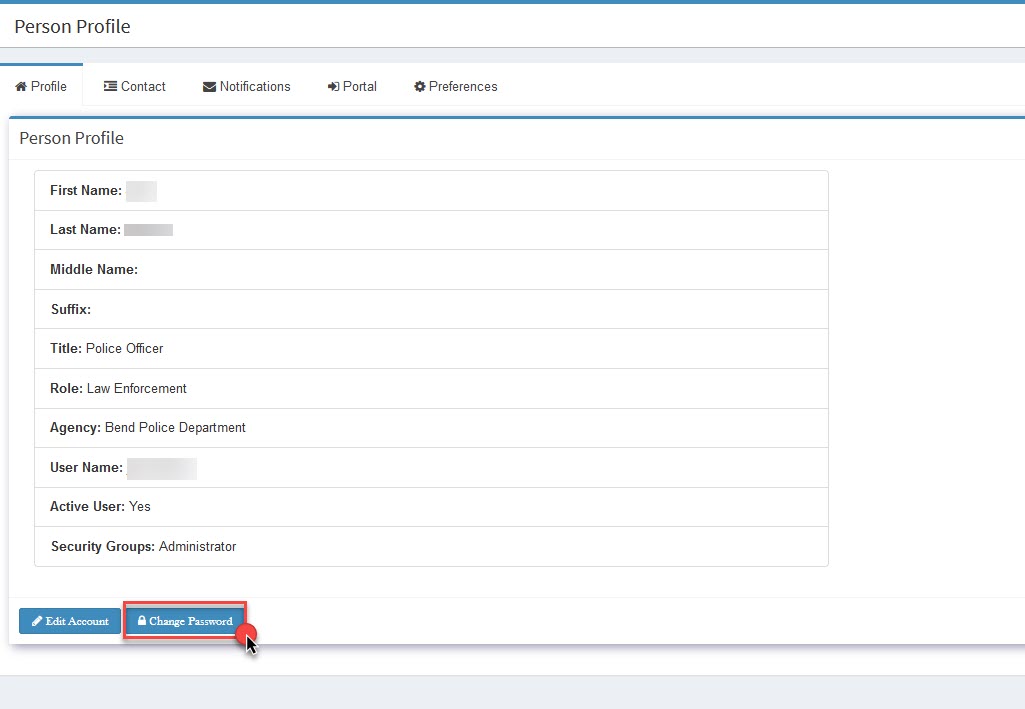Select the Police Officer title value
Viewport: 1025px width, 709px height.
point(125,348)
